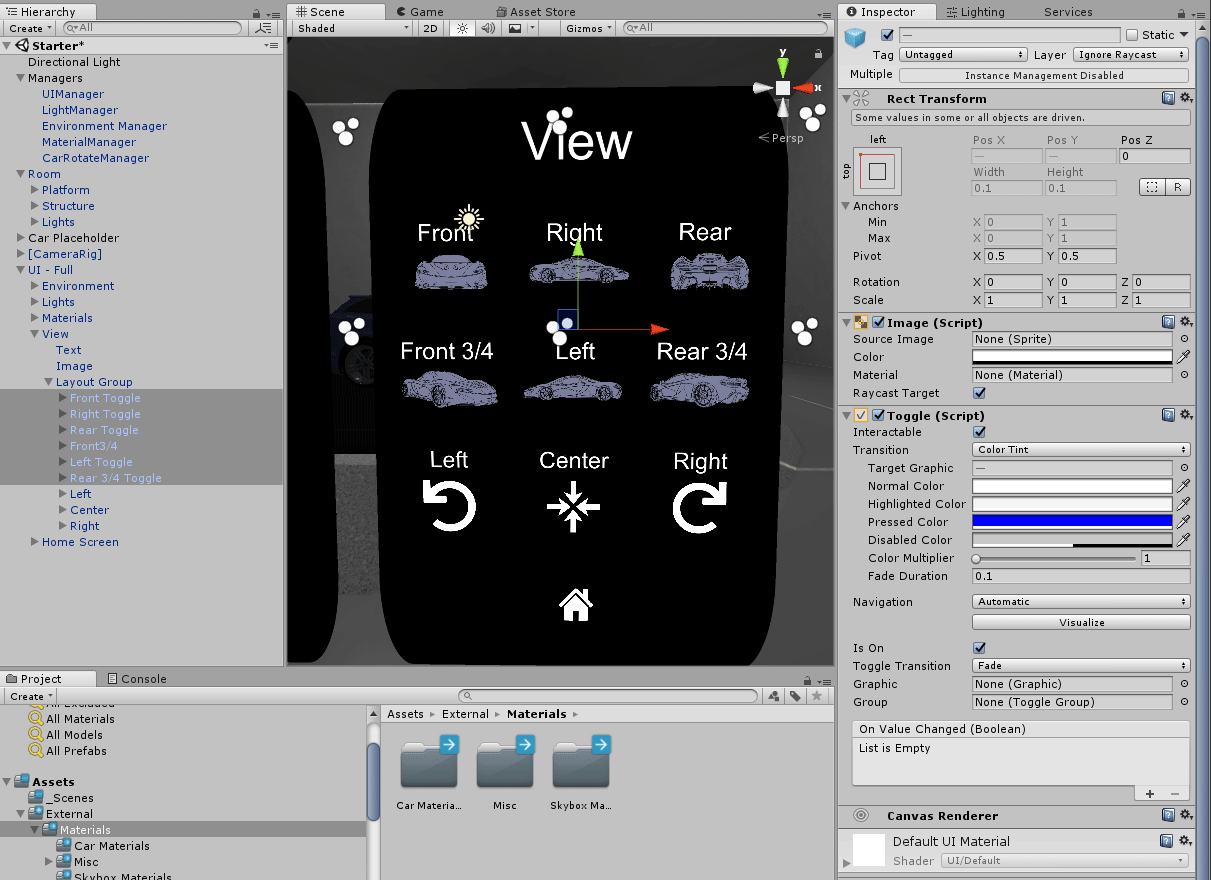
Task: Toggle scene audio speaker icon
Action: 488,29
